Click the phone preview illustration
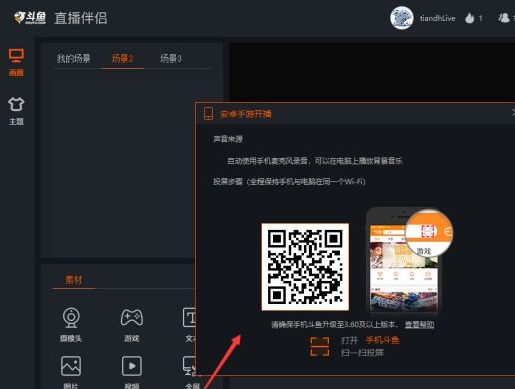 tap(408, 261)
